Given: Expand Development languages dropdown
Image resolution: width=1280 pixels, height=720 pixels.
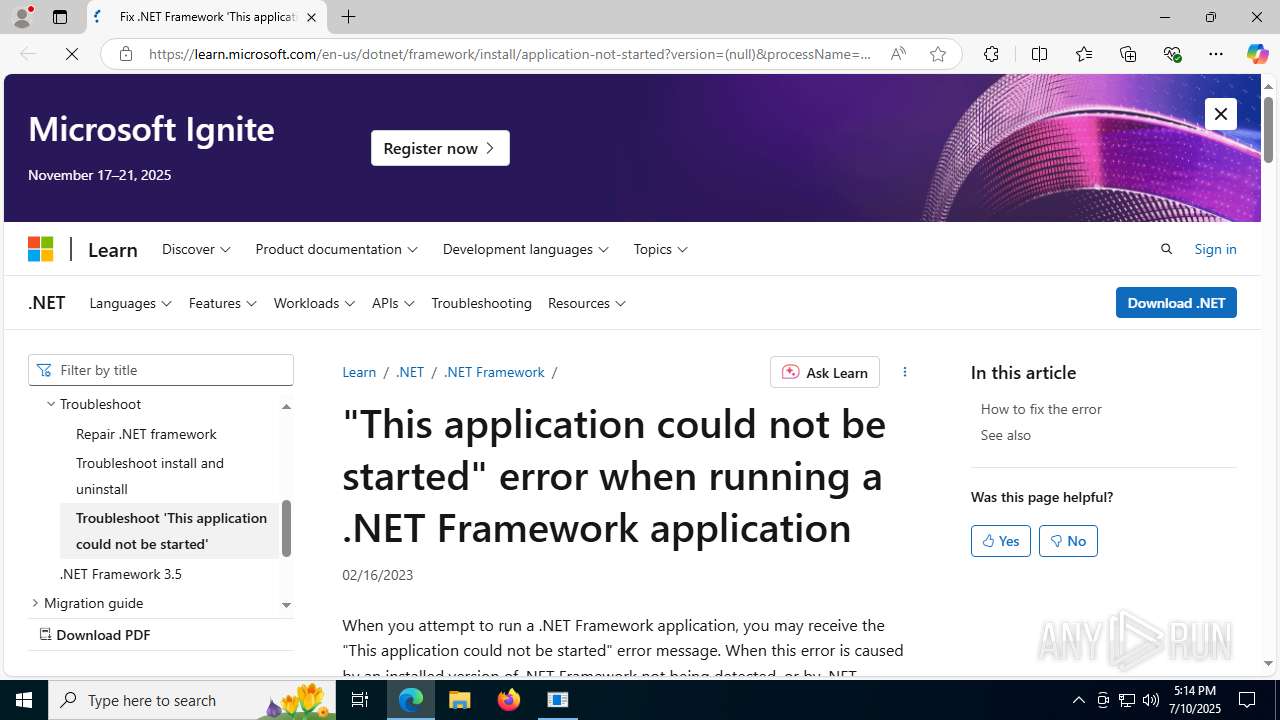Looking at the screenshot, I should (525, 249).
